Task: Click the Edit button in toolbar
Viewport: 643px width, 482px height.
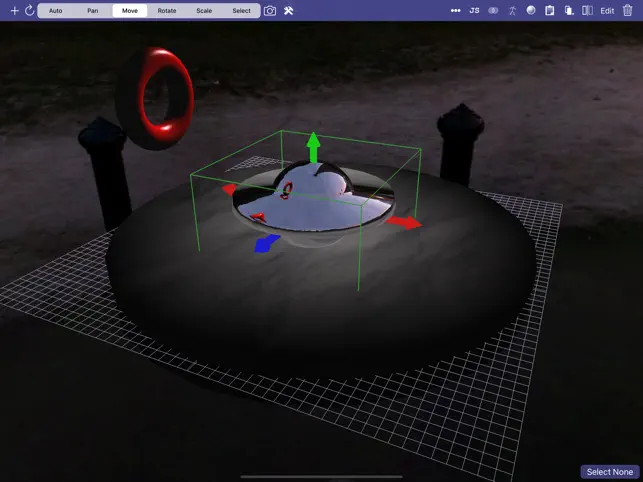Action: (607, 11)
